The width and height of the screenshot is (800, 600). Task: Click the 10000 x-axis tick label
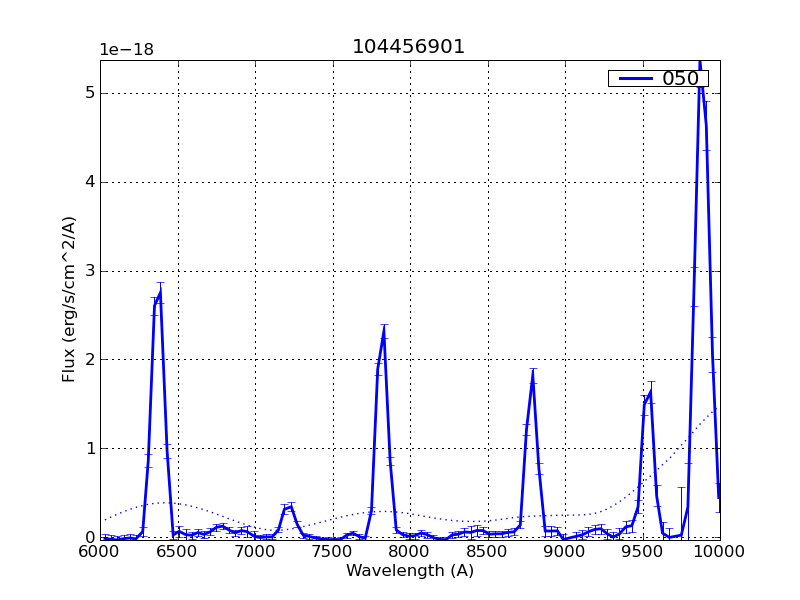click(x=719, y=551)
